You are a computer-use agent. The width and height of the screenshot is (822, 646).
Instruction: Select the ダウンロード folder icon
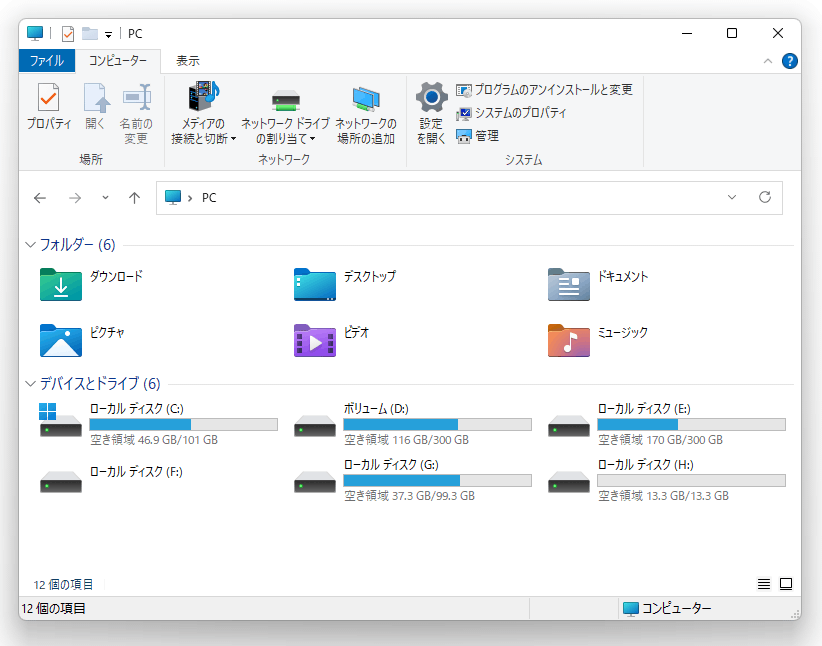pos(61,284)
